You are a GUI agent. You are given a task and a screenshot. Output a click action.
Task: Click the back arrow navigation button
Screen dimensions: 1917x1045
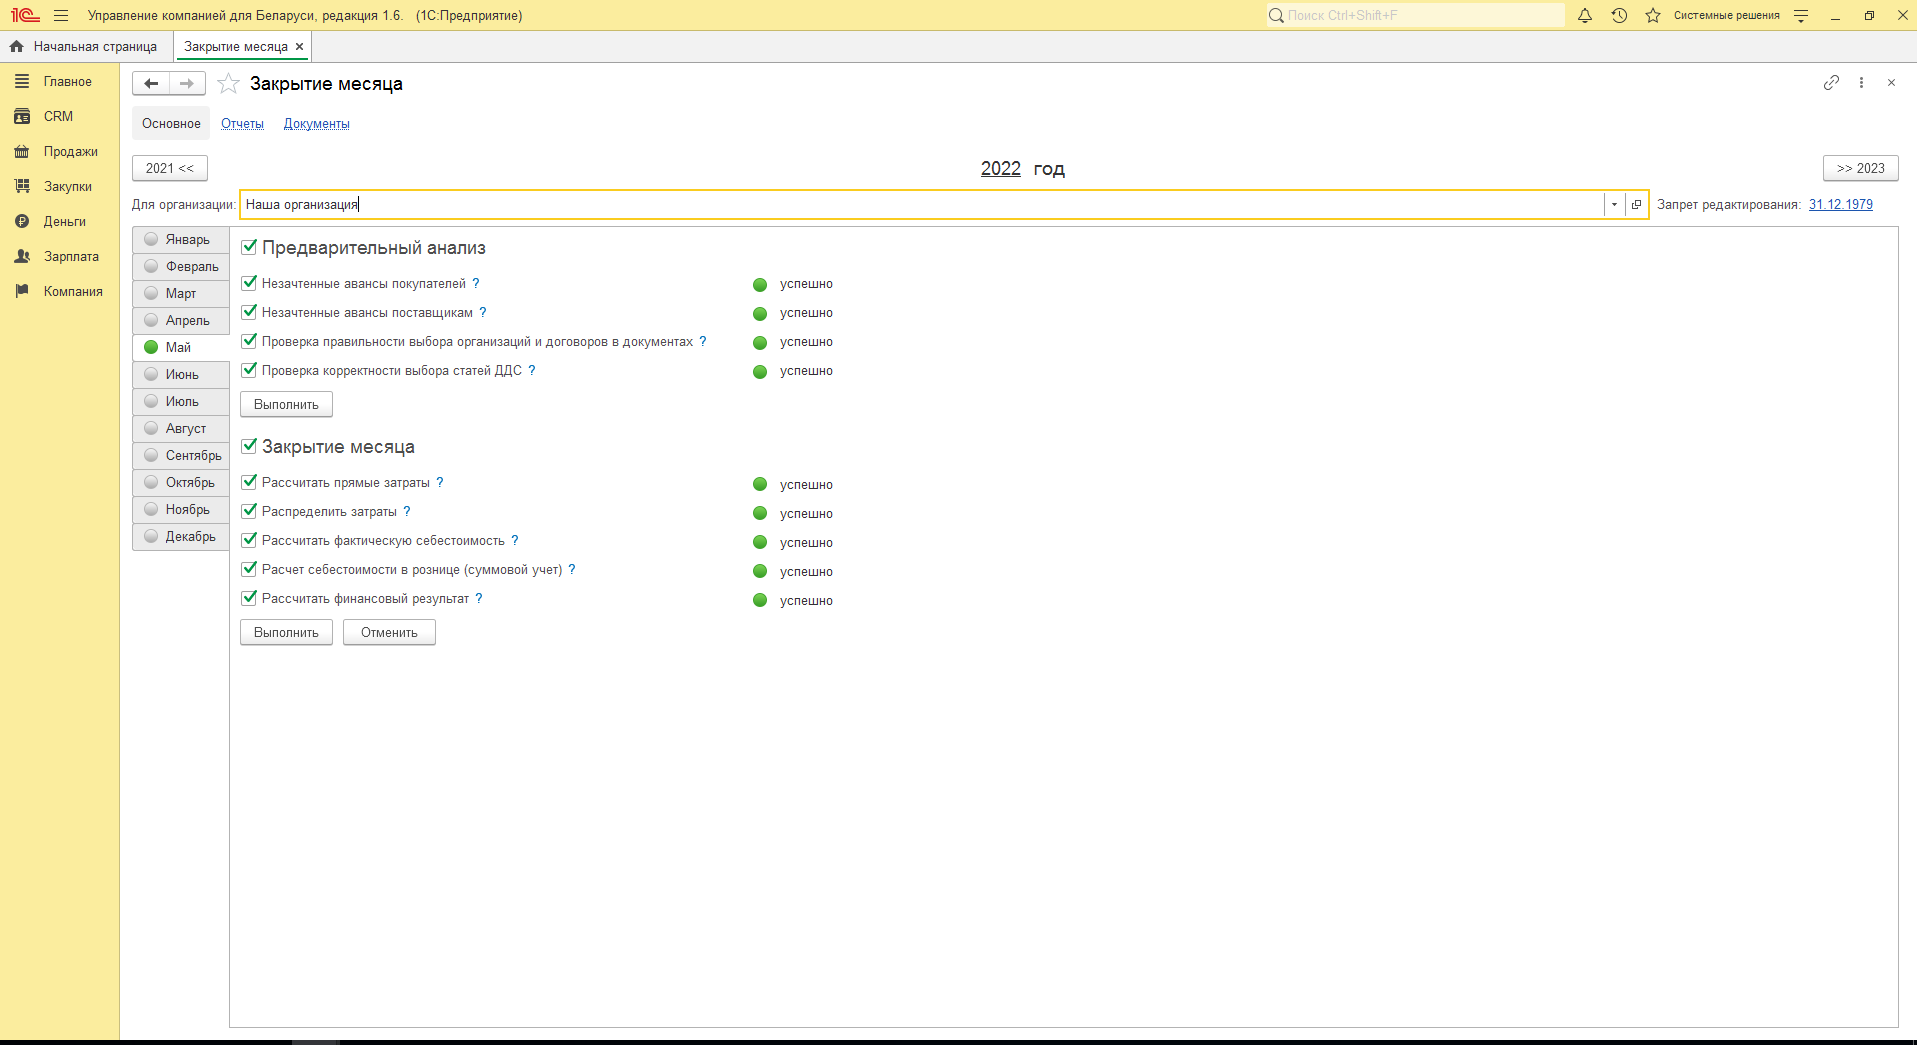[x=151, y=84]
